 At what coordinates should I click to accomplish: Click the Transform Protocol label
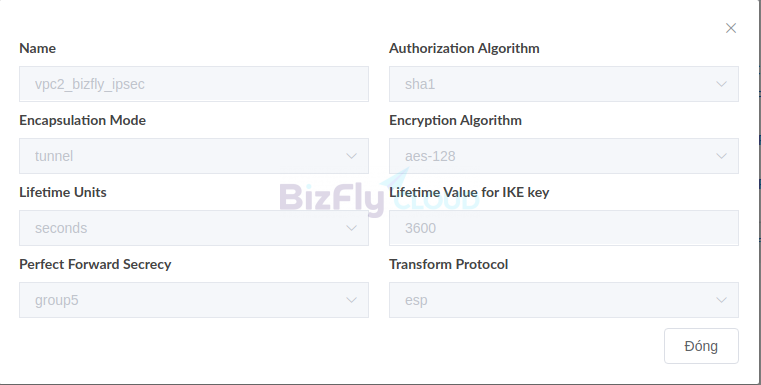(448, 264)
